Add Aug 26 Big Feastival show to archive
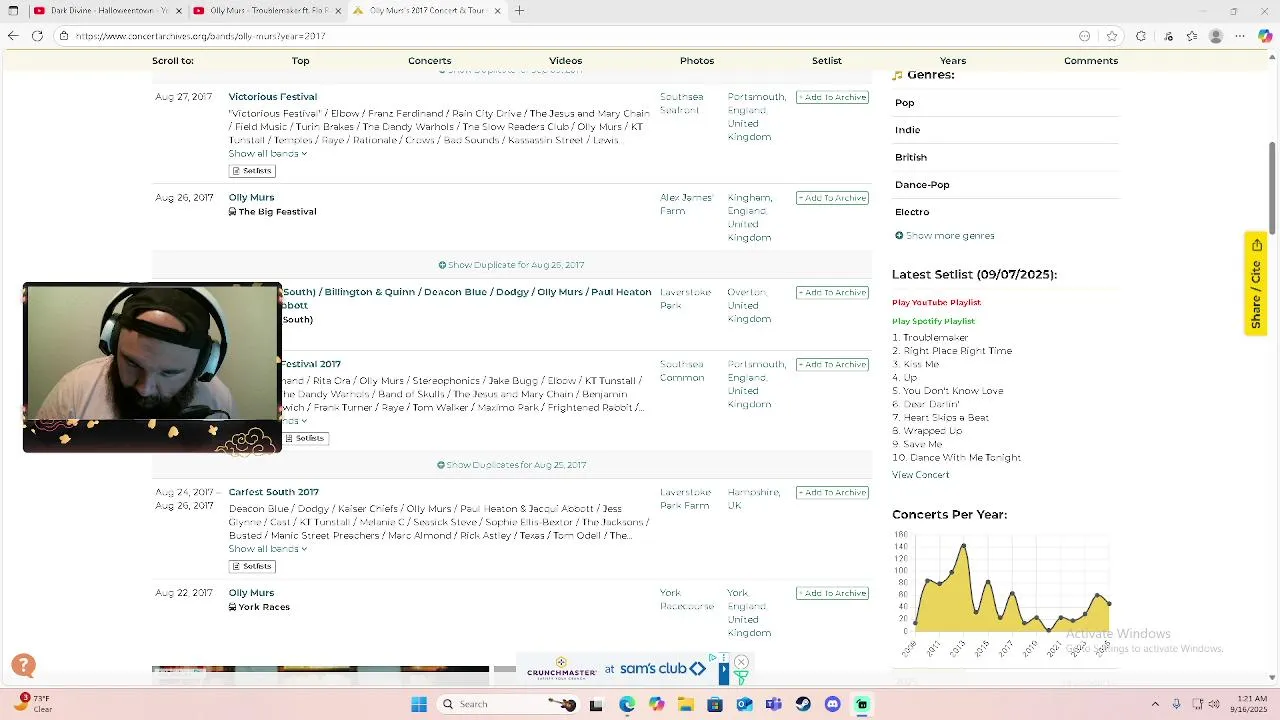Screen dimensions: 1280x720 pos(832,198)
